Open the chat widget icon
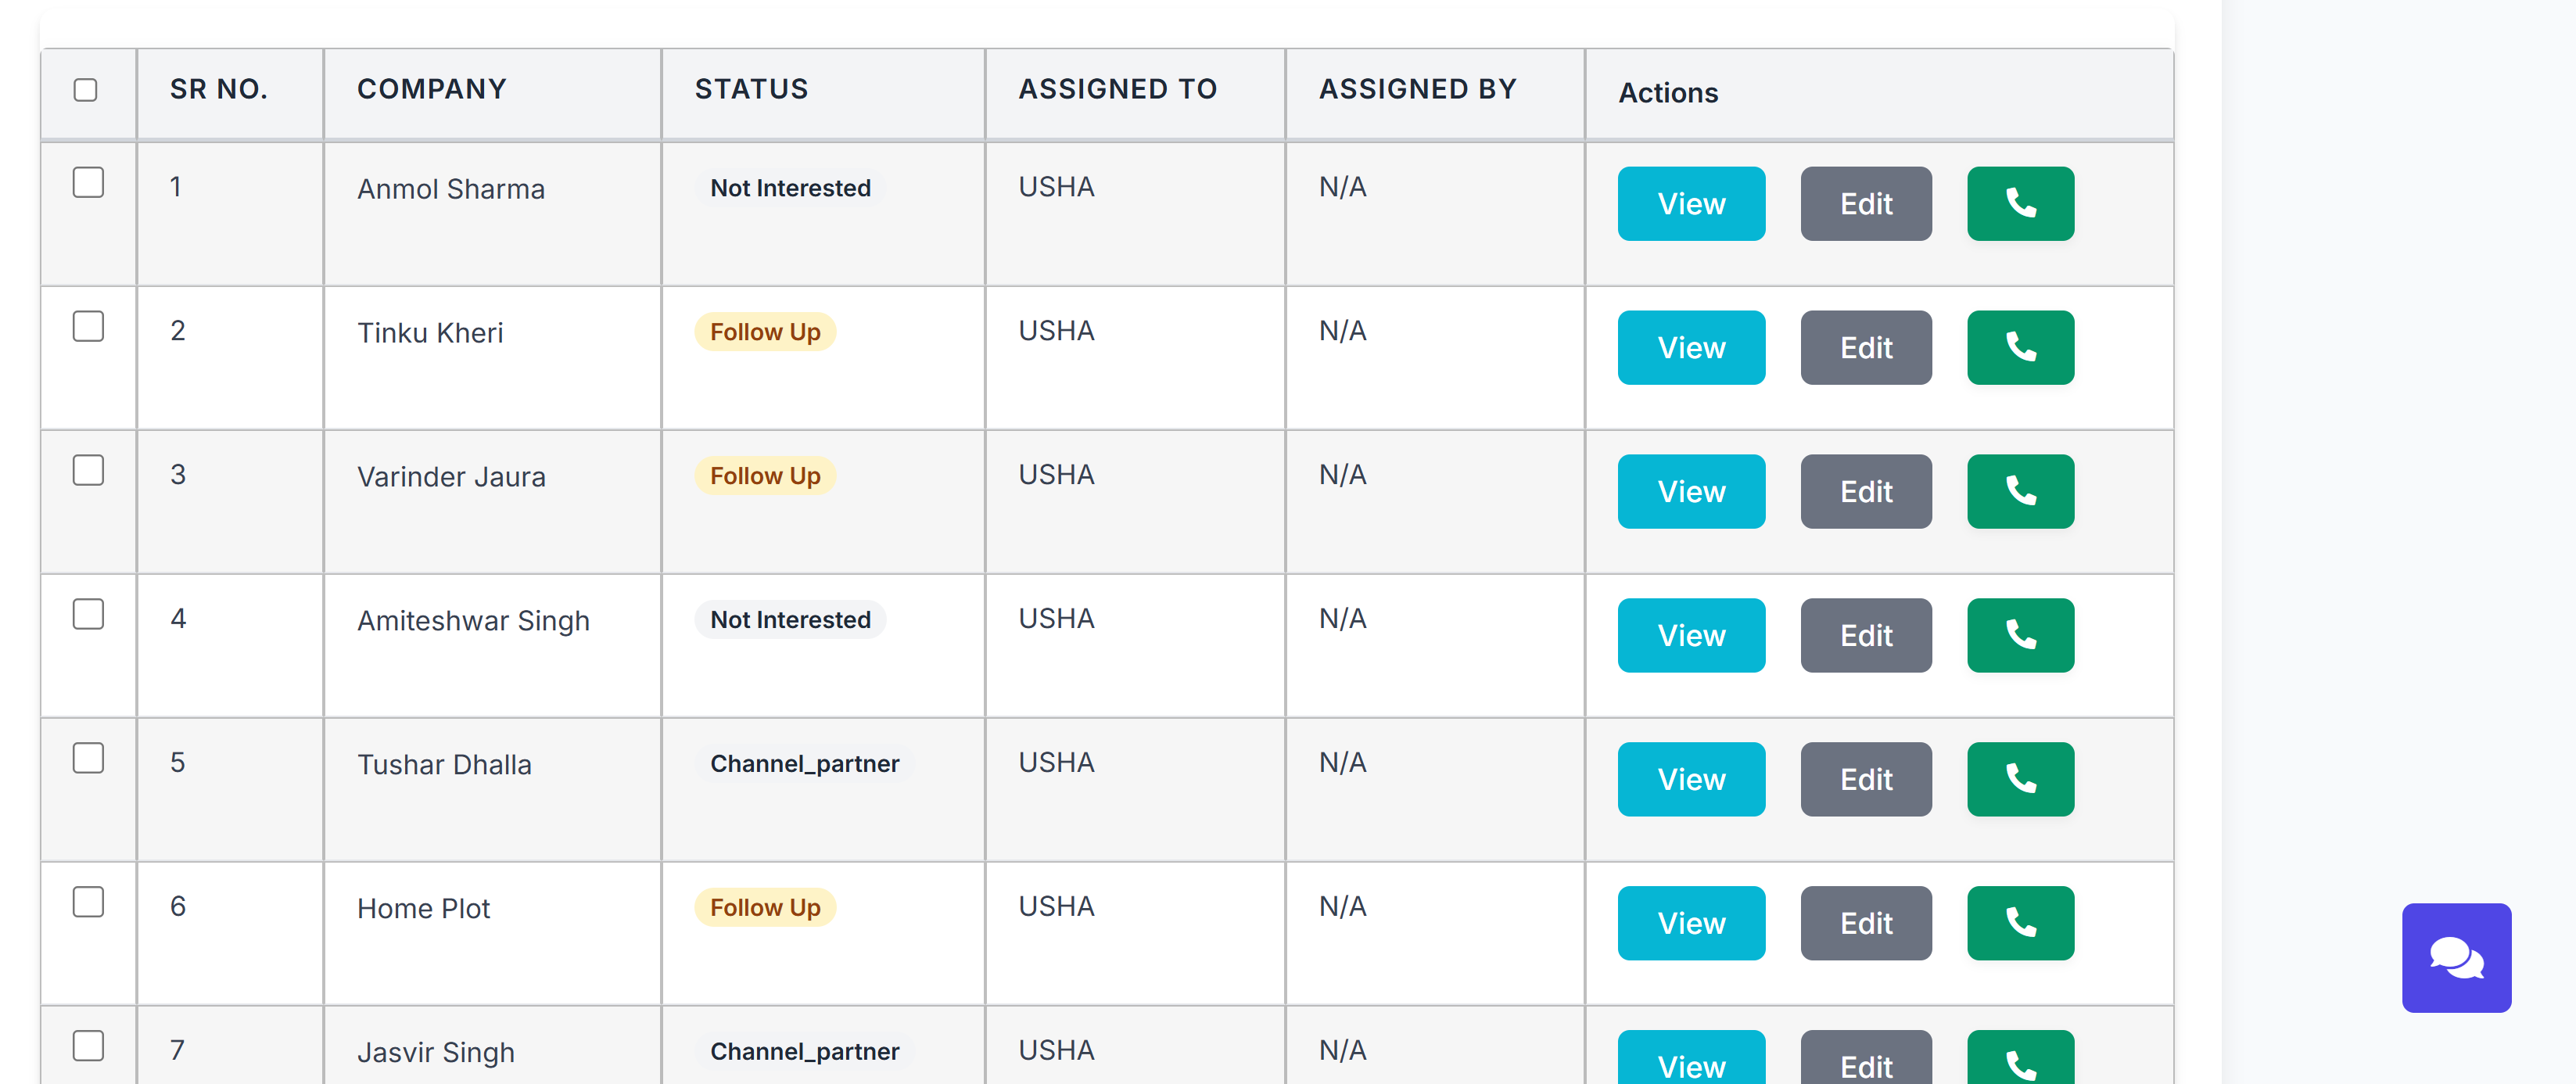Screen dimensions: 2576x1084 pos(2456,958)
